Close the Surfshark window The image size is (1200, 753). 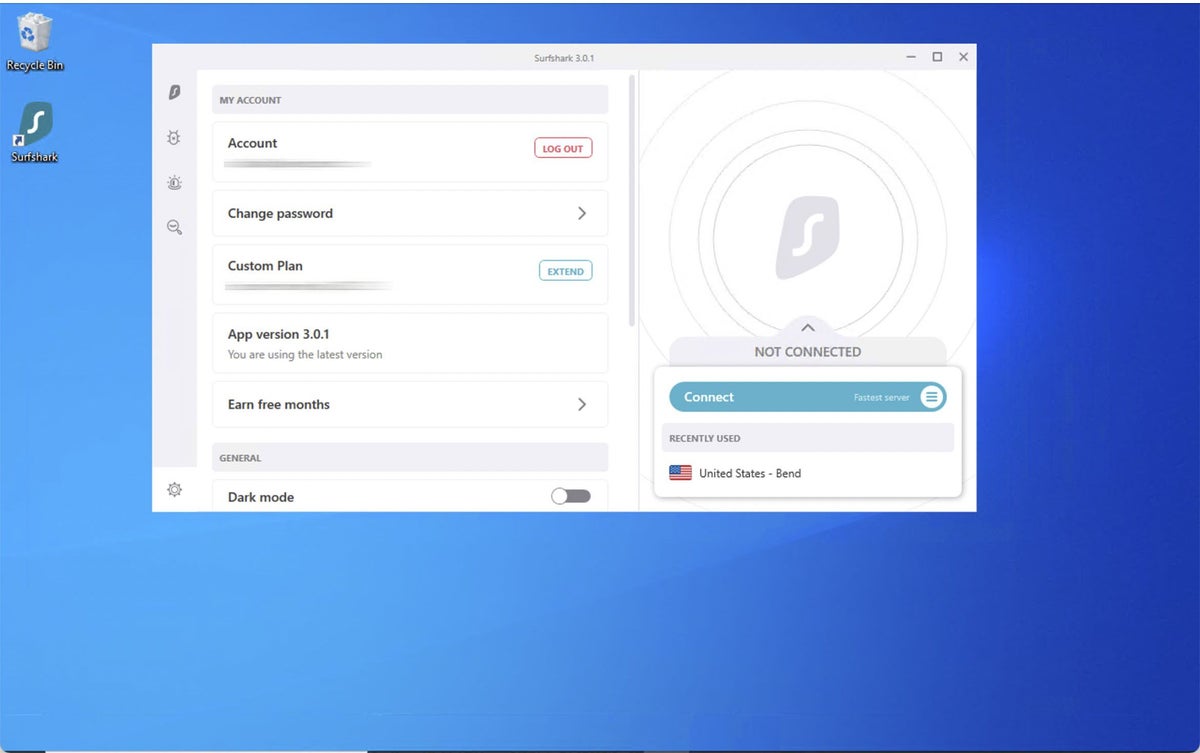pyautogui.click(x=963, y=57)
